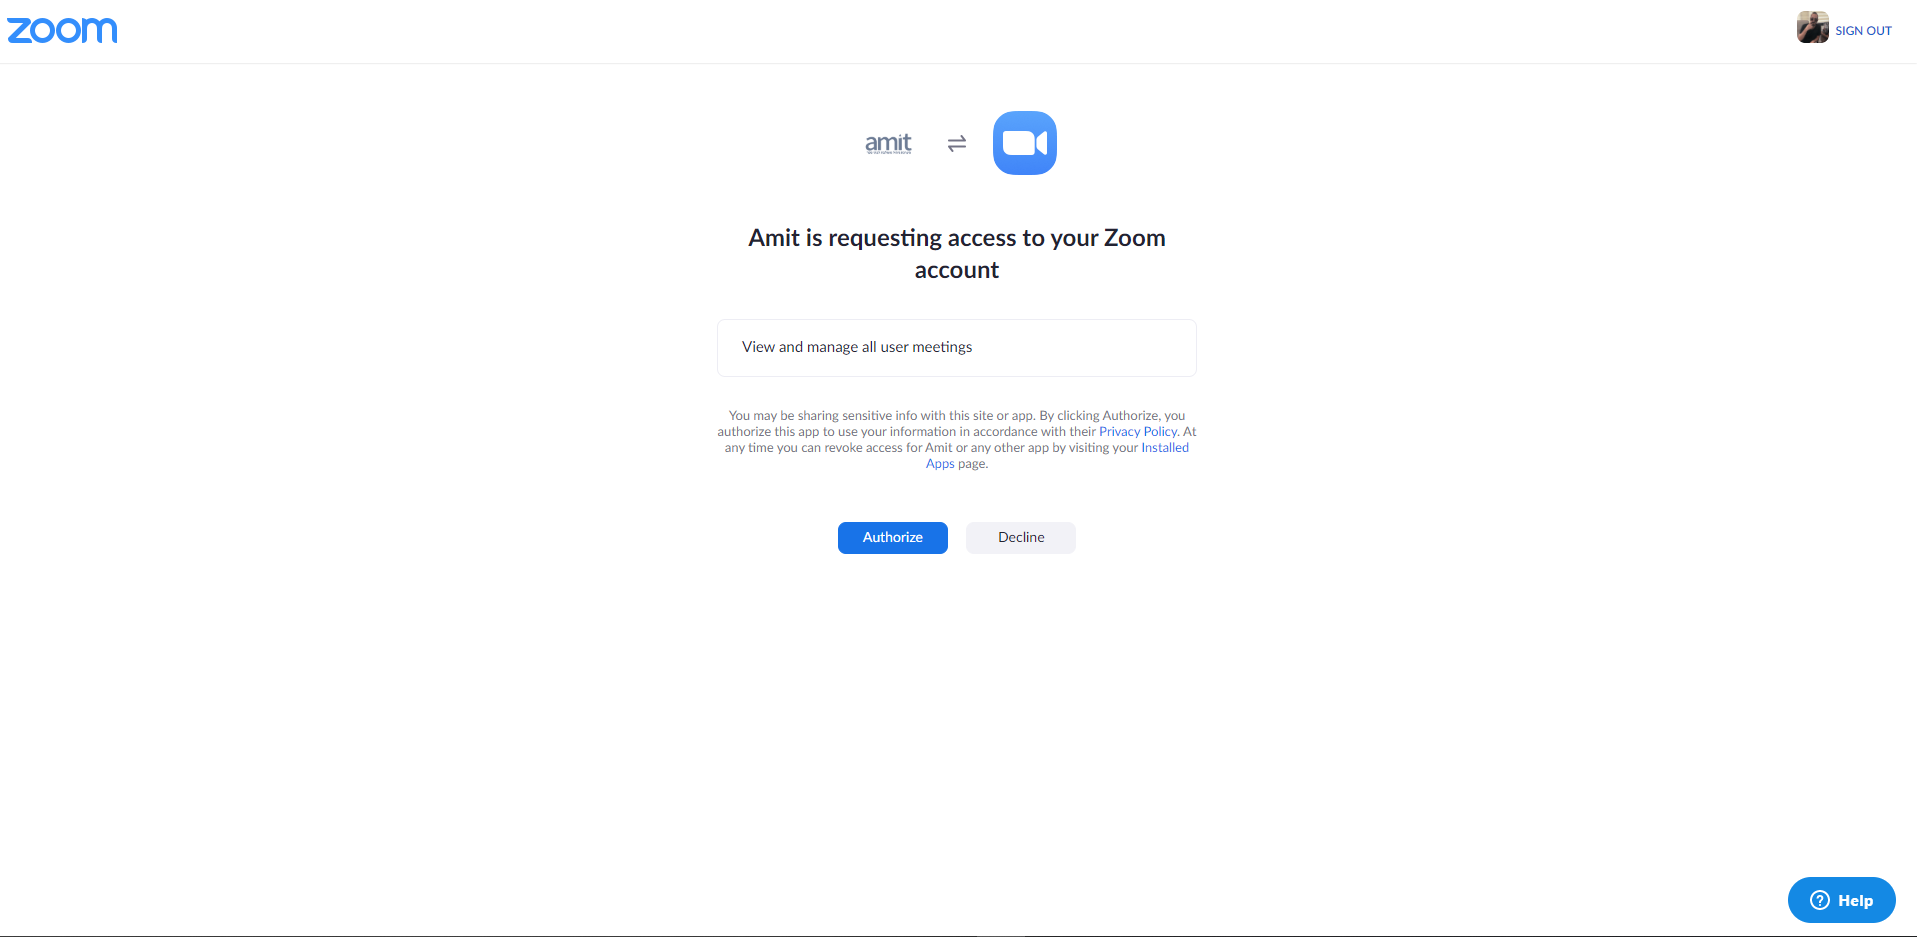This screenshot has width=1917, height=937.
Task: Click the 'Apps' word before 'page'
Action: pyautogui.click(x=940, y=464)
